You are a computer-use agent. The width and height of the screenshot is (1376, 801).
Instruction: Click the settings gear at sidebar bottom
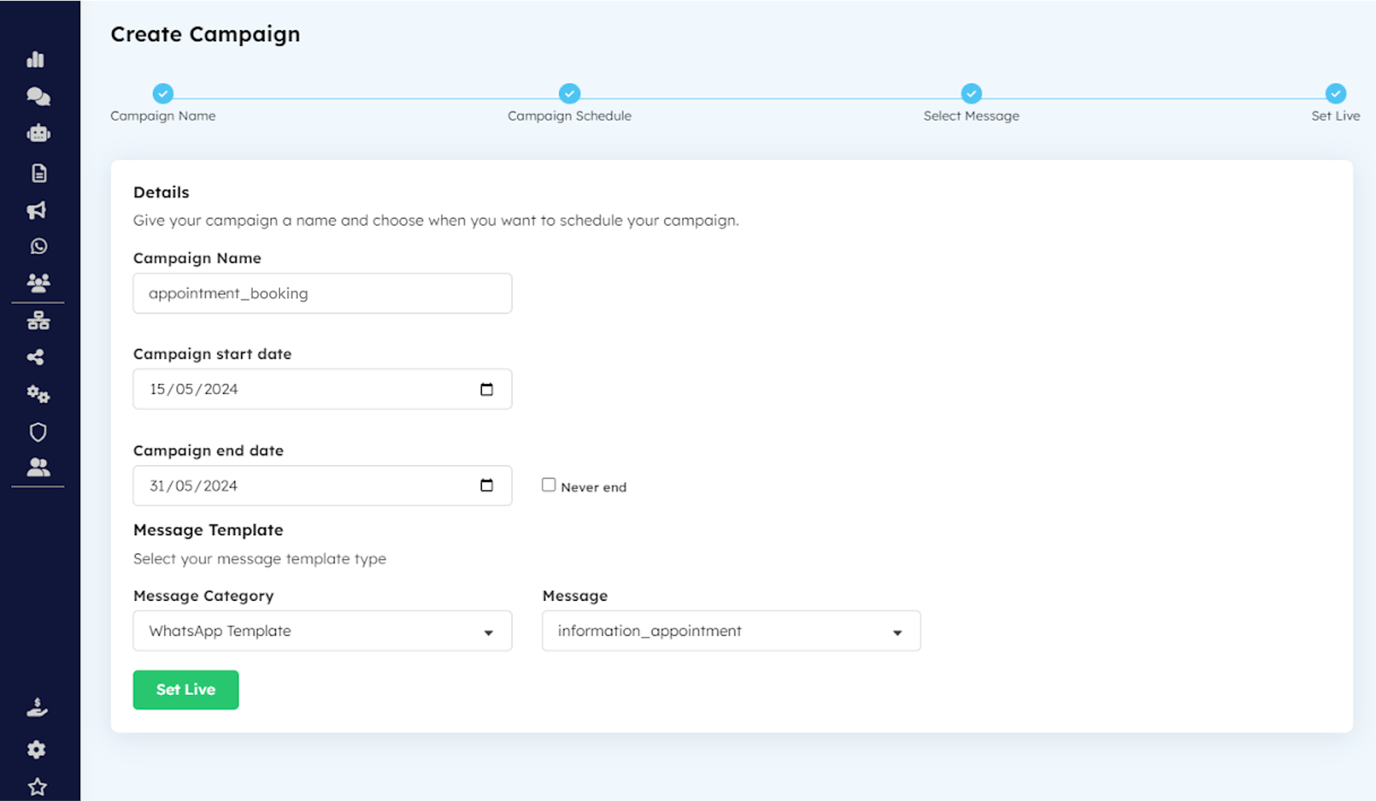pos(37,748)
